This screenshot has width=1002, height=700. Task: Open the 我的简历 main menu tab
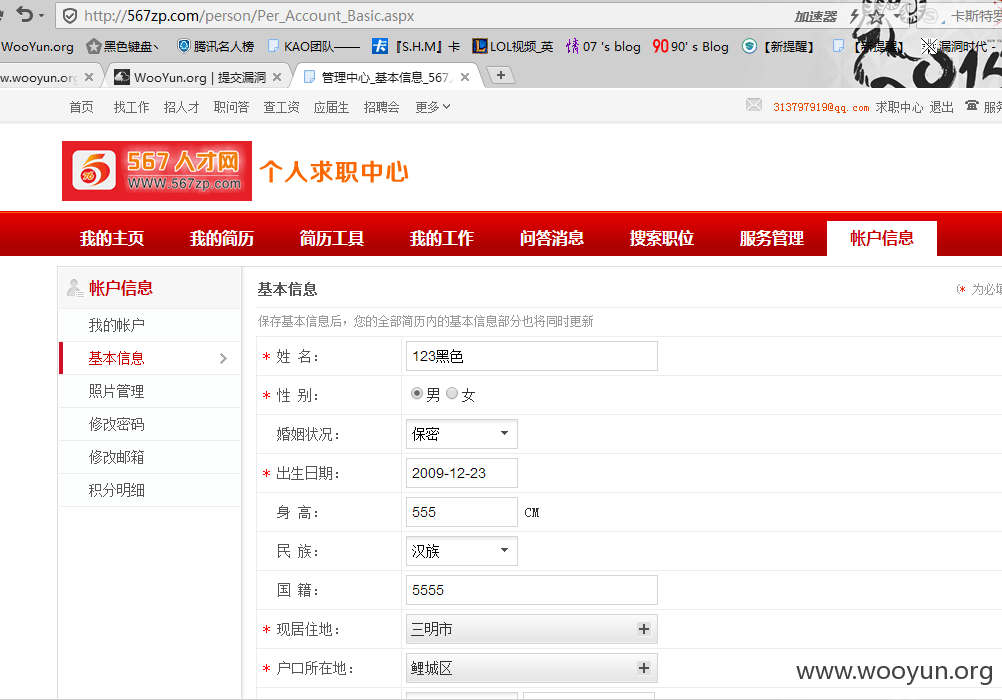(222, 238)
